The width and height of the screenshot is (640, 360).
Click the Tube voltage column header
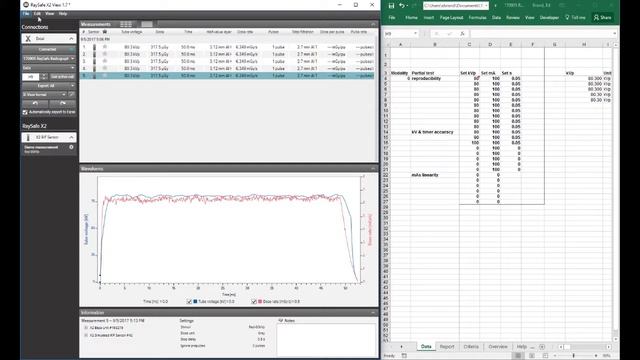(132, 32)
